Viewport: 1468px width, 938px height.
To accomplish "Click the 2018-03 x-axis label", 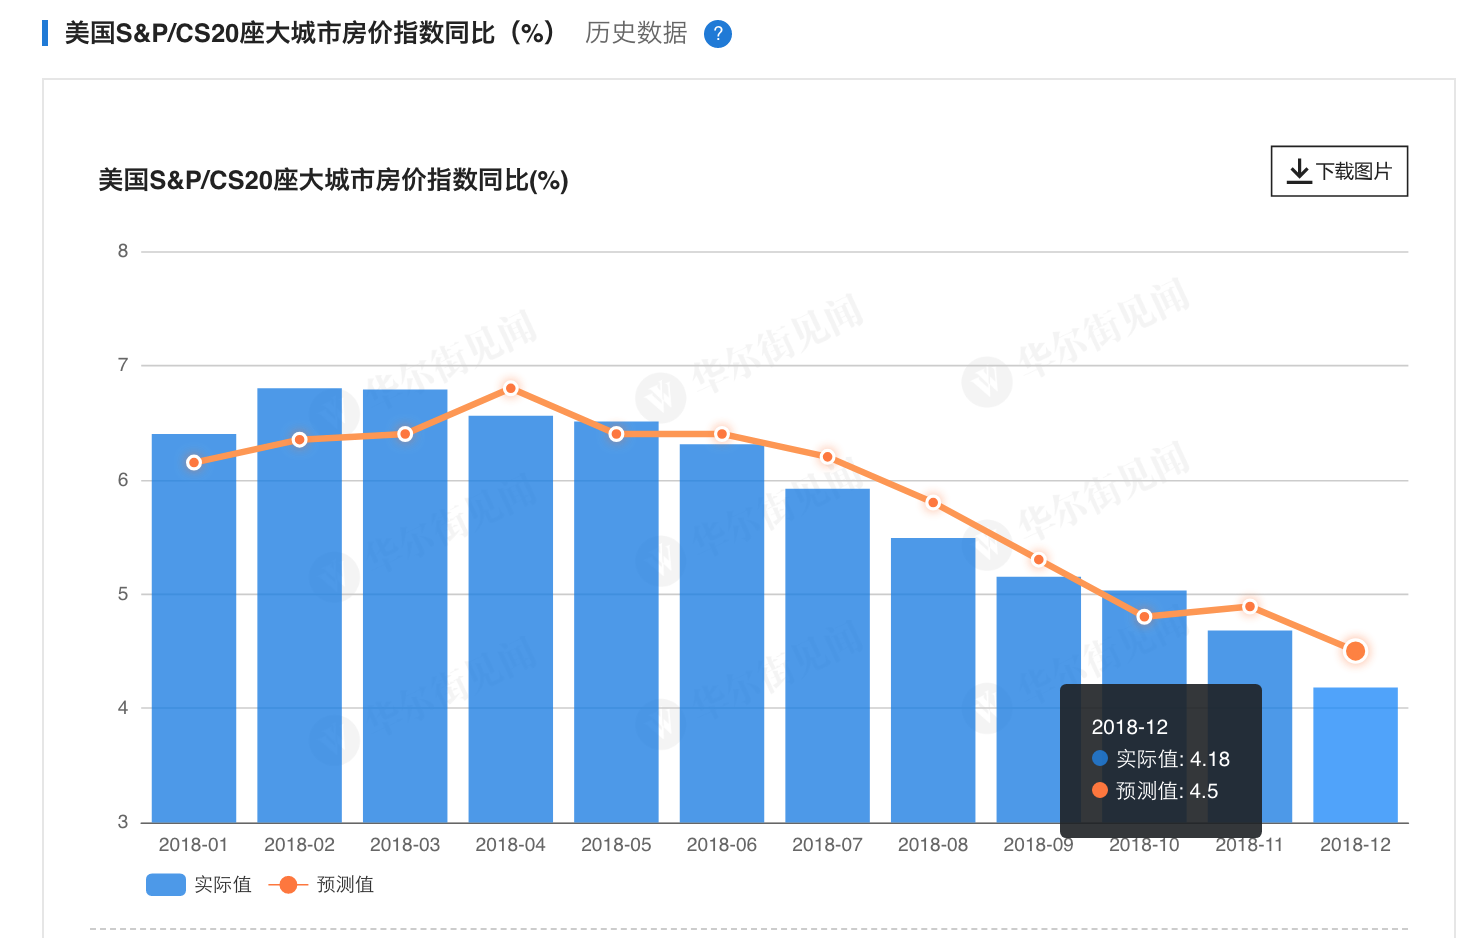I will click(x=405, y=845).
